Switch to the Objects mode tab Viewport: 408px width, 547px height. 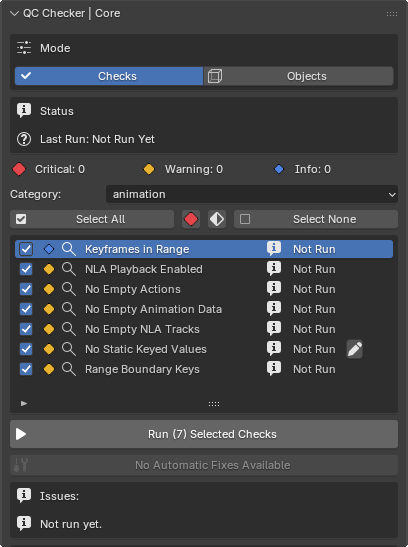coord(299,76)
